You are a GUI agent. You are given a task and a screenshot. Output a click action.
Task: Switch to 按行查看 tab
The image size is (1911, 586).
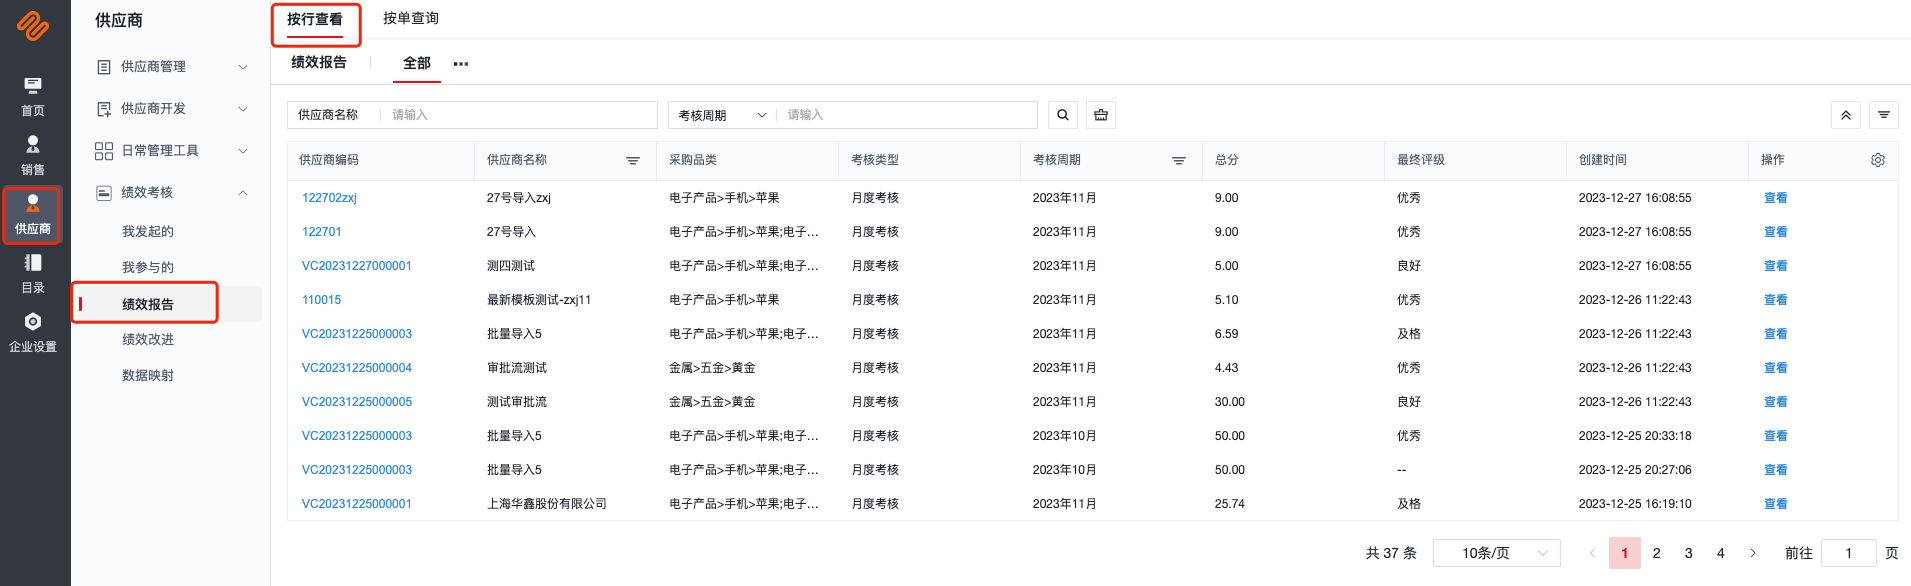pyautogui.click(x=315, y=19)
